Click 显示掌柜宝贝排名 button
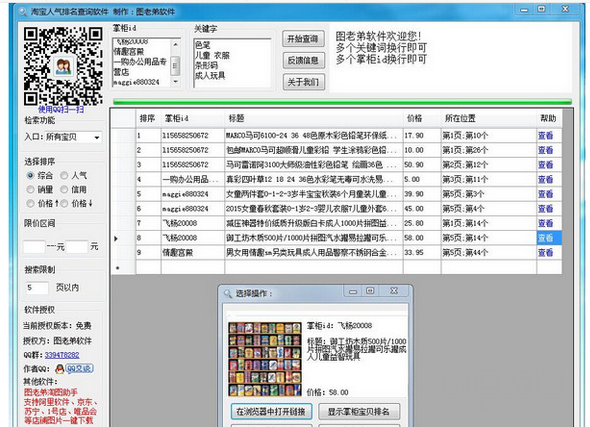The image size is (590, 427). point(359,412)
